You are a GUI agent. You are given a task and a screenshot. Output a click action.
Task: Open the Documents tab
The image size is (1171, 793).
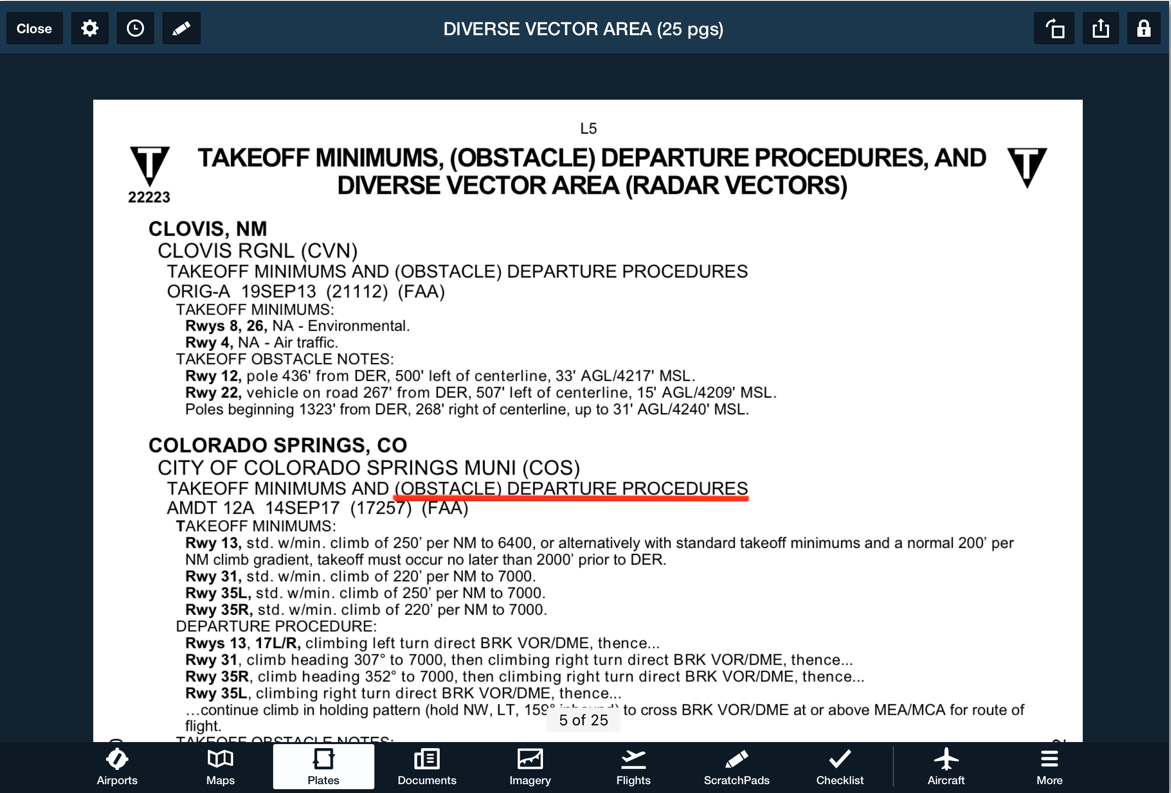point(426,767)
